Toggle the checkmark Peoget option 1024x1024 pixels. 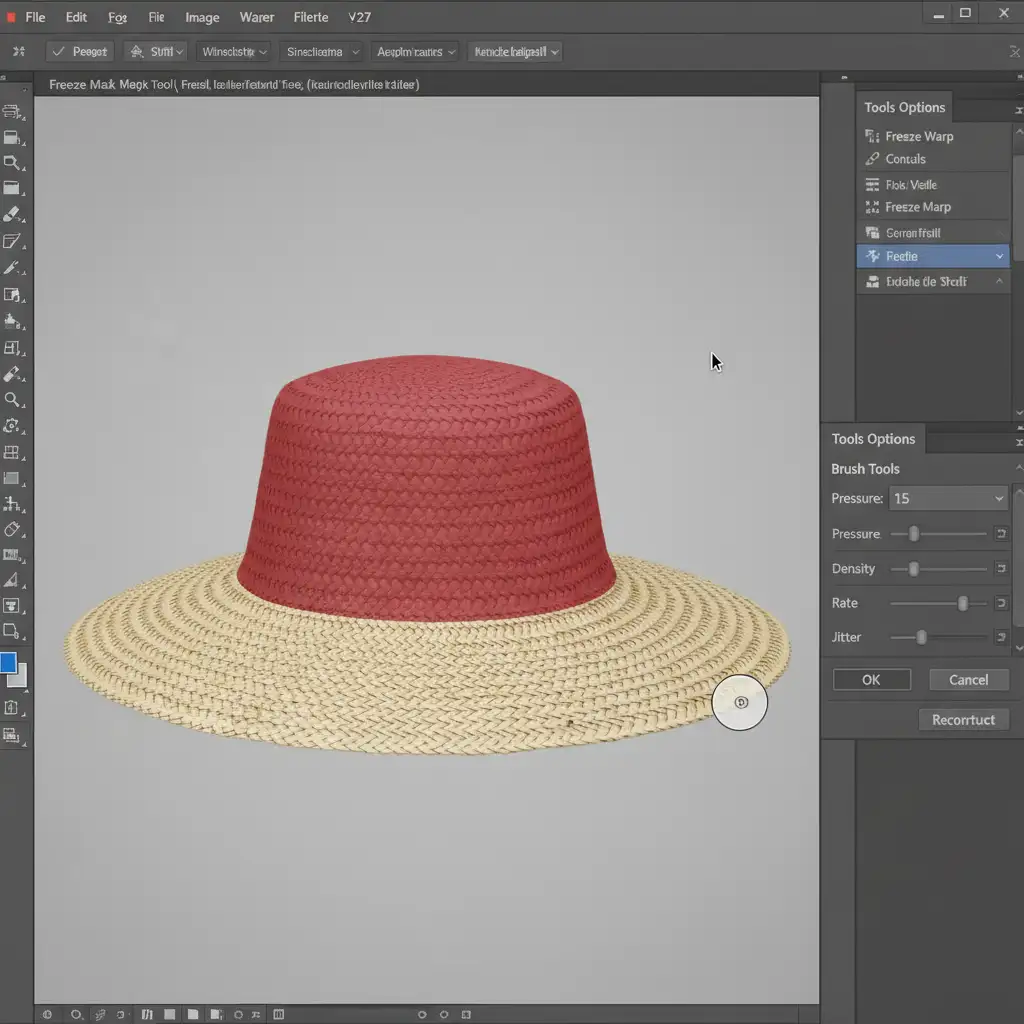pos(79,51)
